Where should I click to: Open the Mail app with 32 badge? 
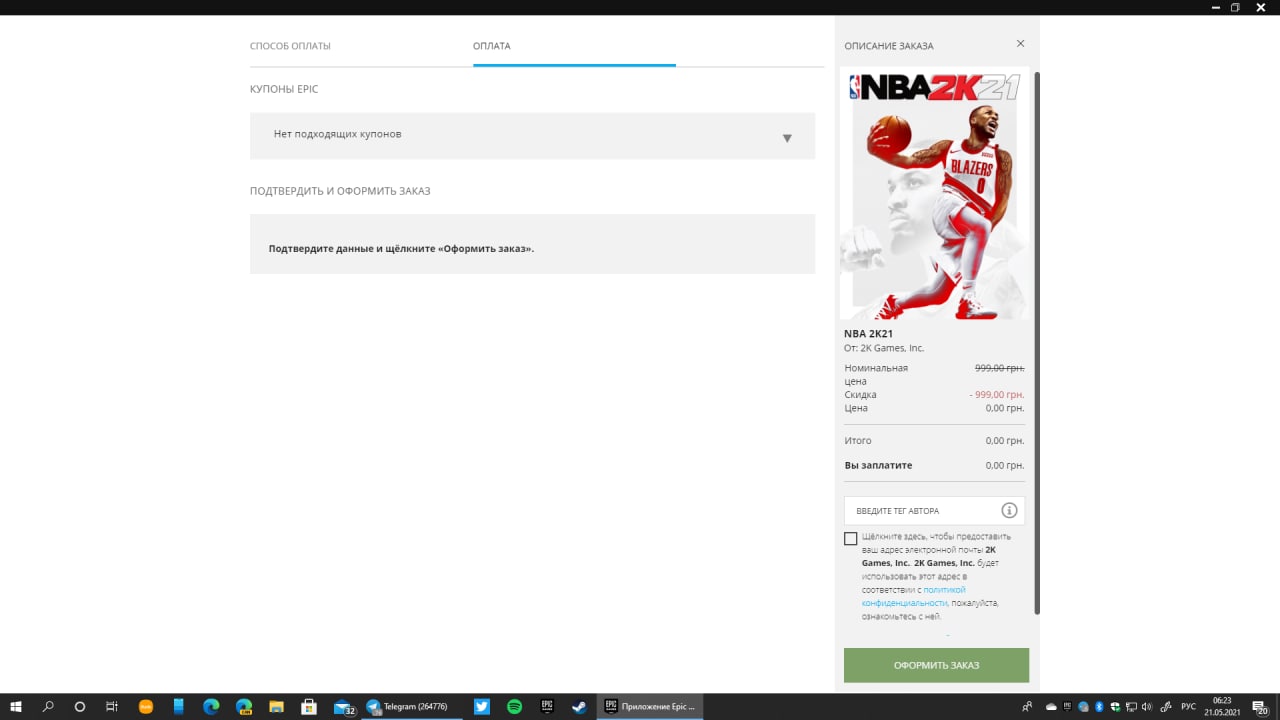point(344,707)
